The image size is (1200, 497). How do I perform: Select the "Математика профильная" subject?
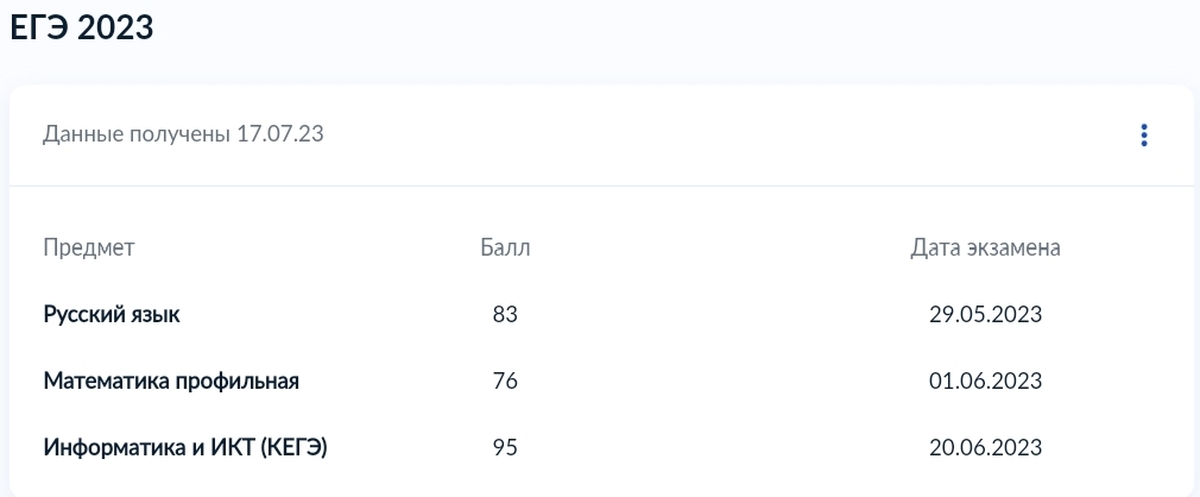171,381
